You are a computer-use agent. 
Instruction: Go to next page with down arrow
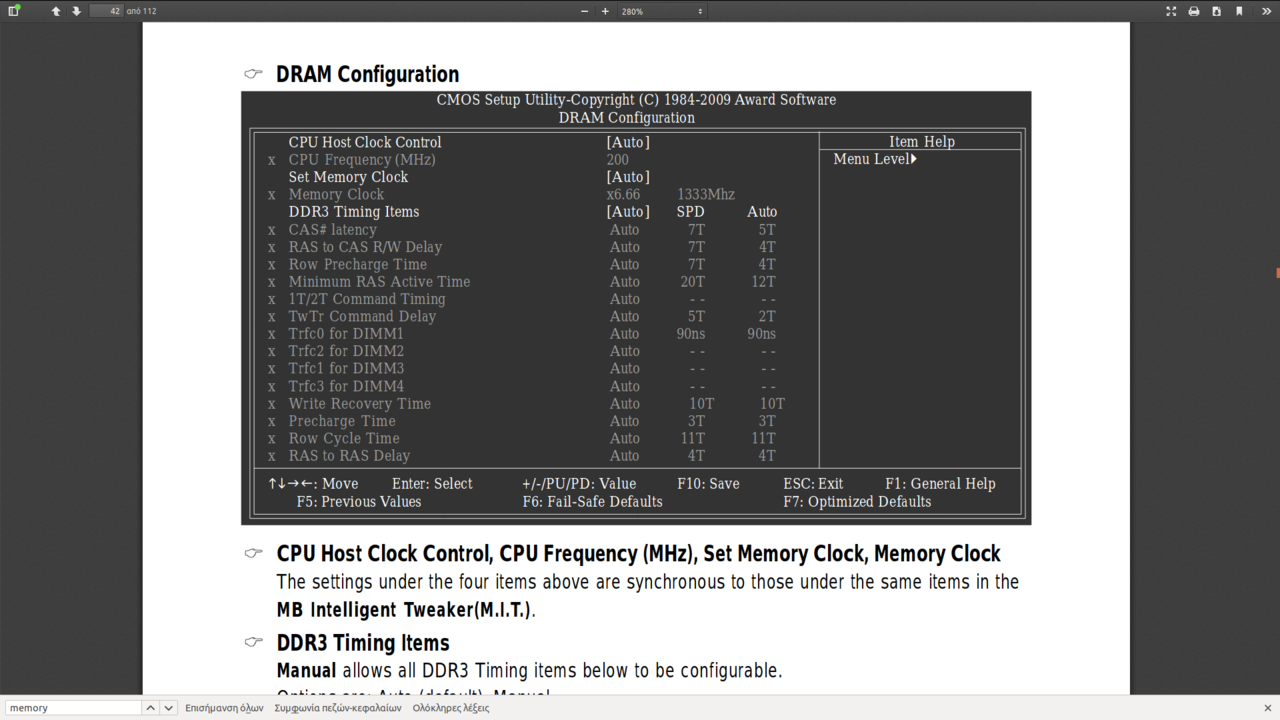(x=76, y=11)
